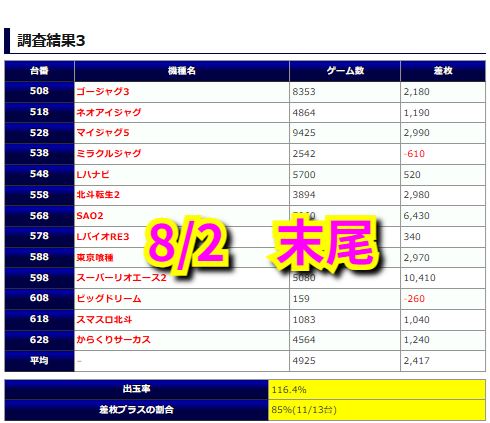Select machine number 568 cell
This screenshot has width=490, height=423.
tap(39, 216)
